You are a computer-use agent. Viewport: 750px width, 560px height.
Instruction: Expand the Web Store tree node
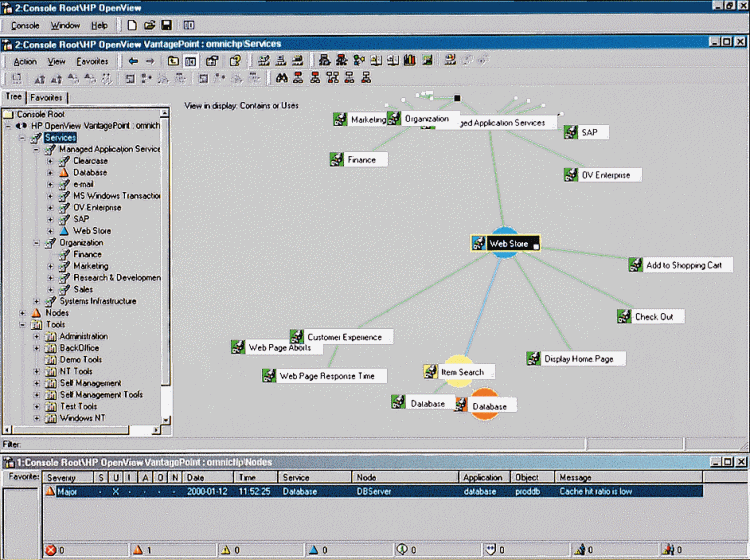(50, 231)
